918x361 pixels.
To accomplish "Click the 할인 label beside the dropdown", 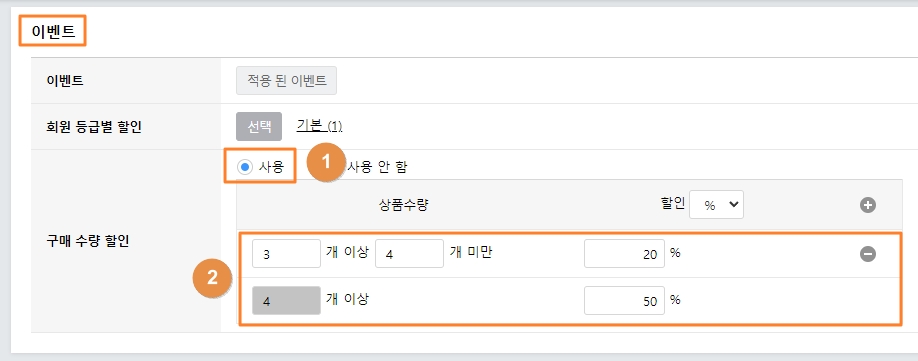I will (672, 204).
